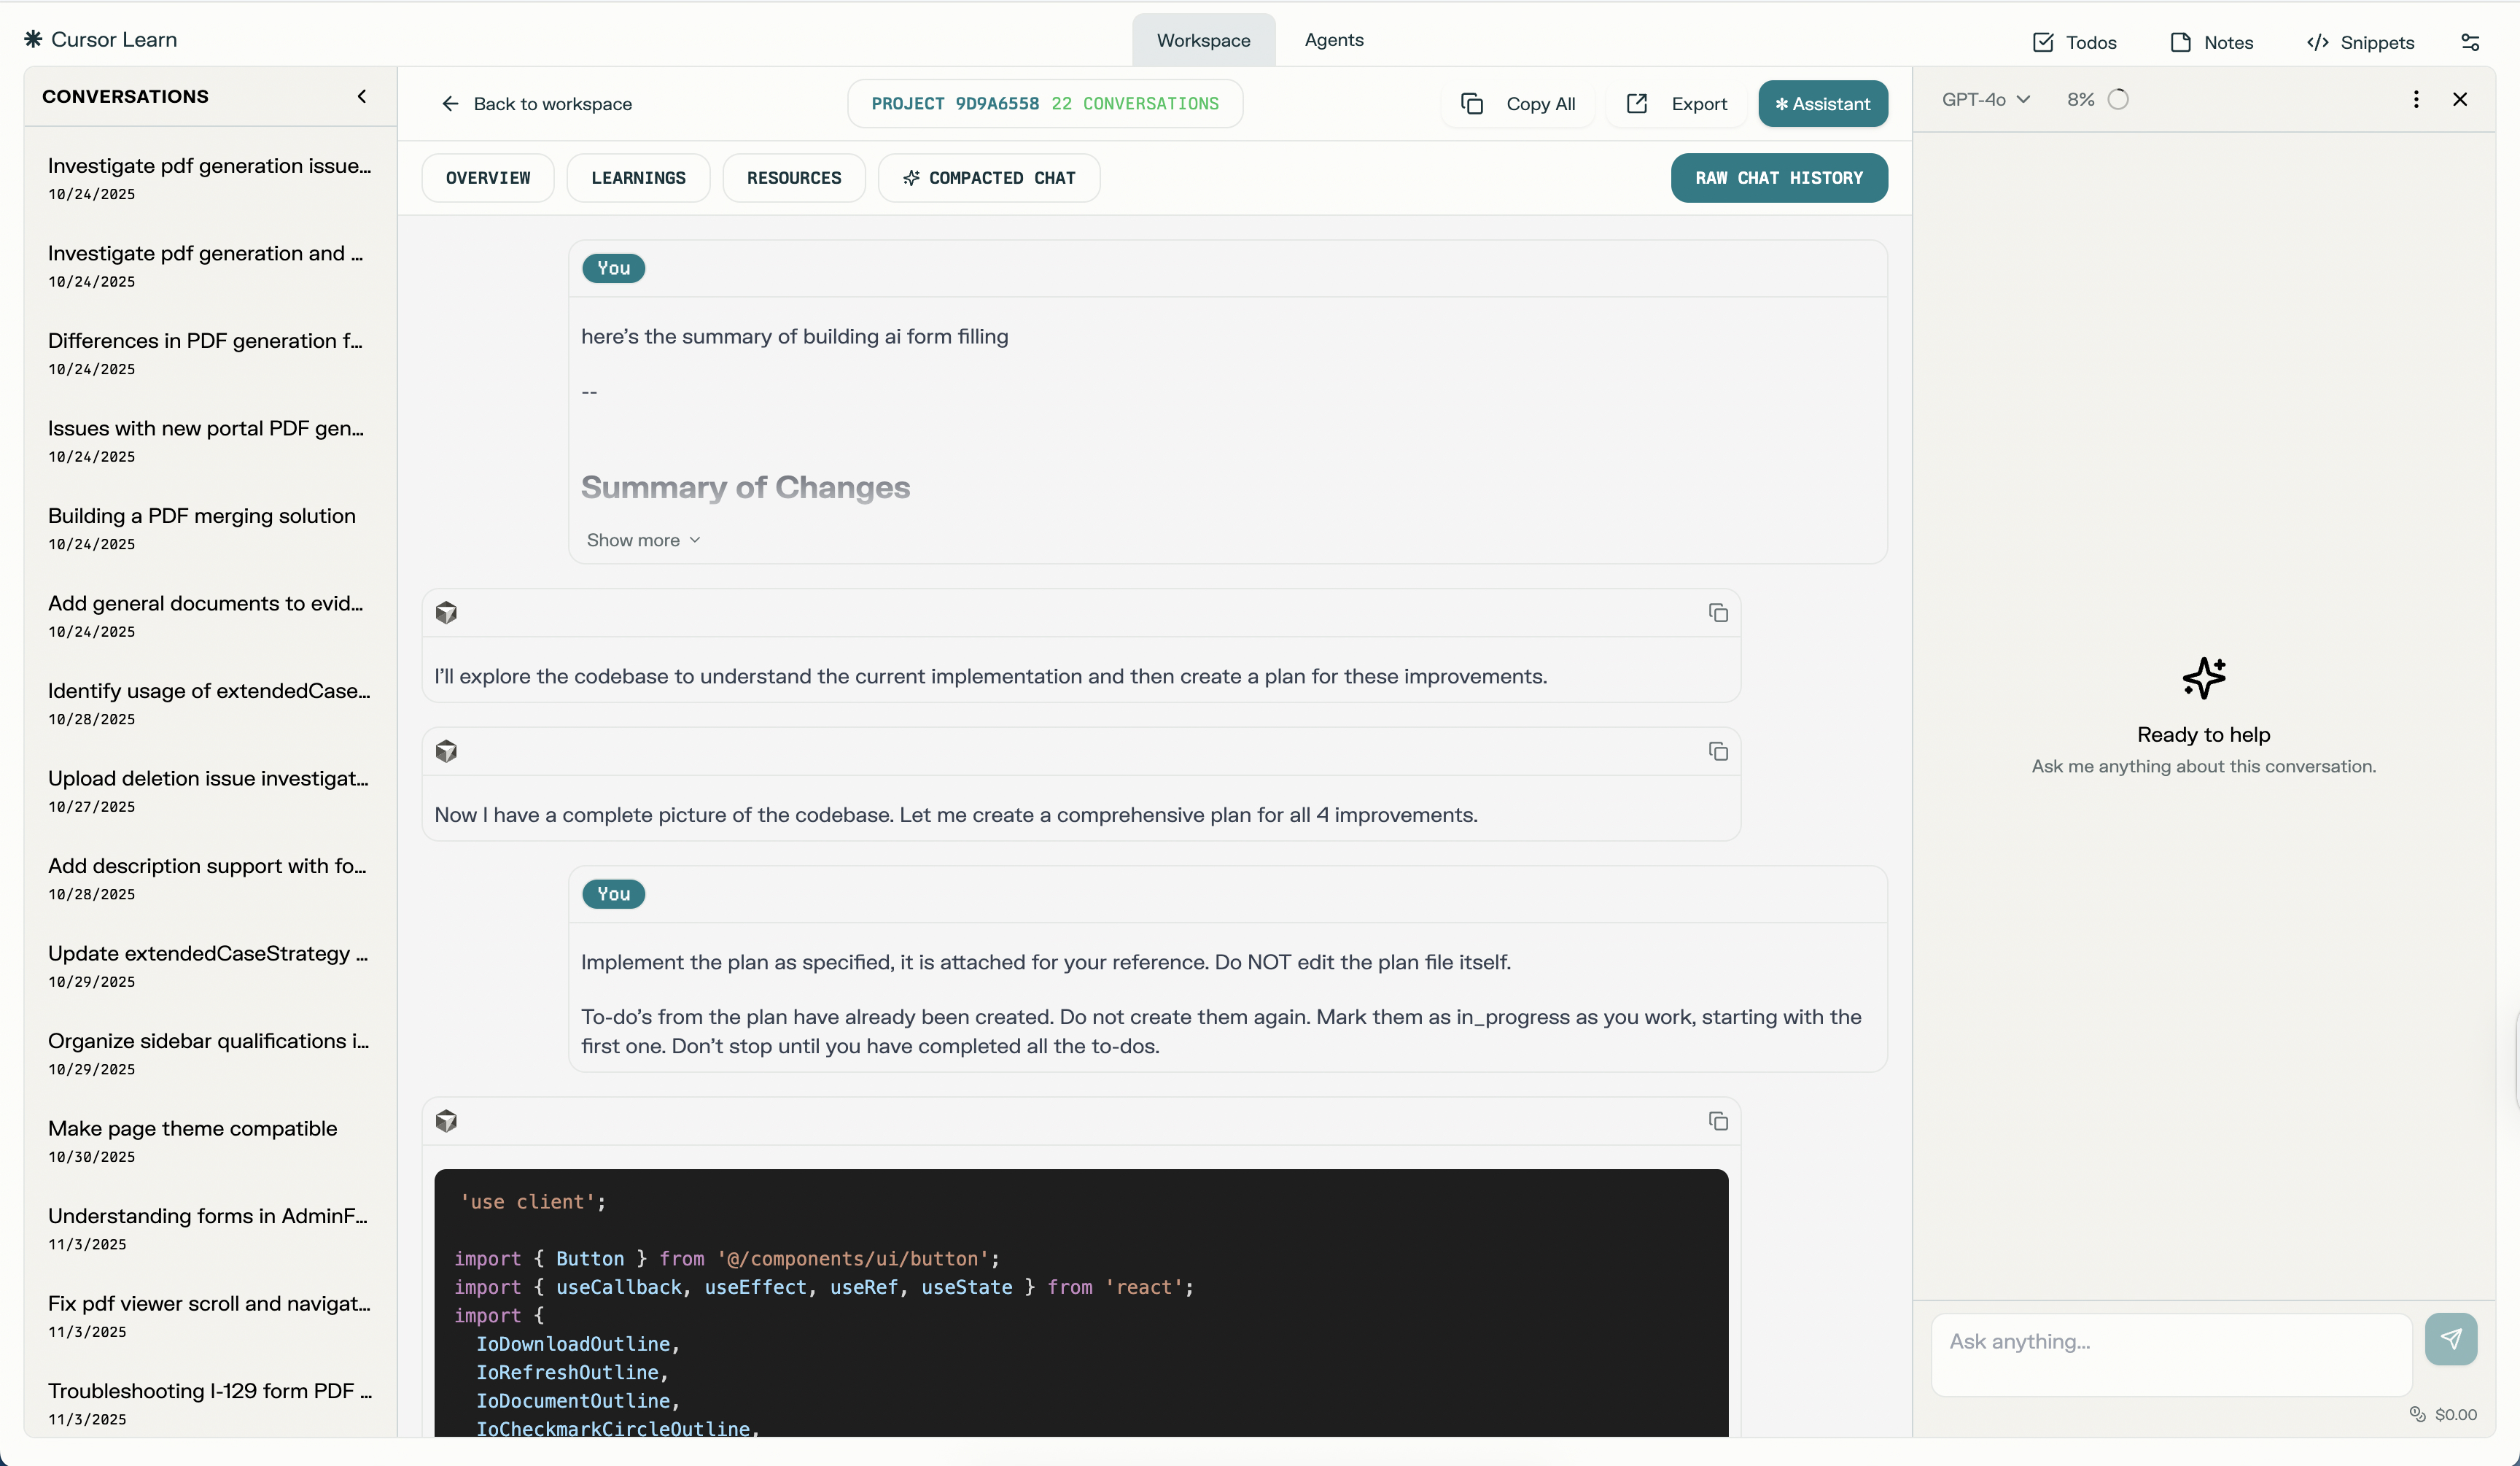Copy the 'complete picture' assistant message

pyautogui.click(x=1718, y=752)
